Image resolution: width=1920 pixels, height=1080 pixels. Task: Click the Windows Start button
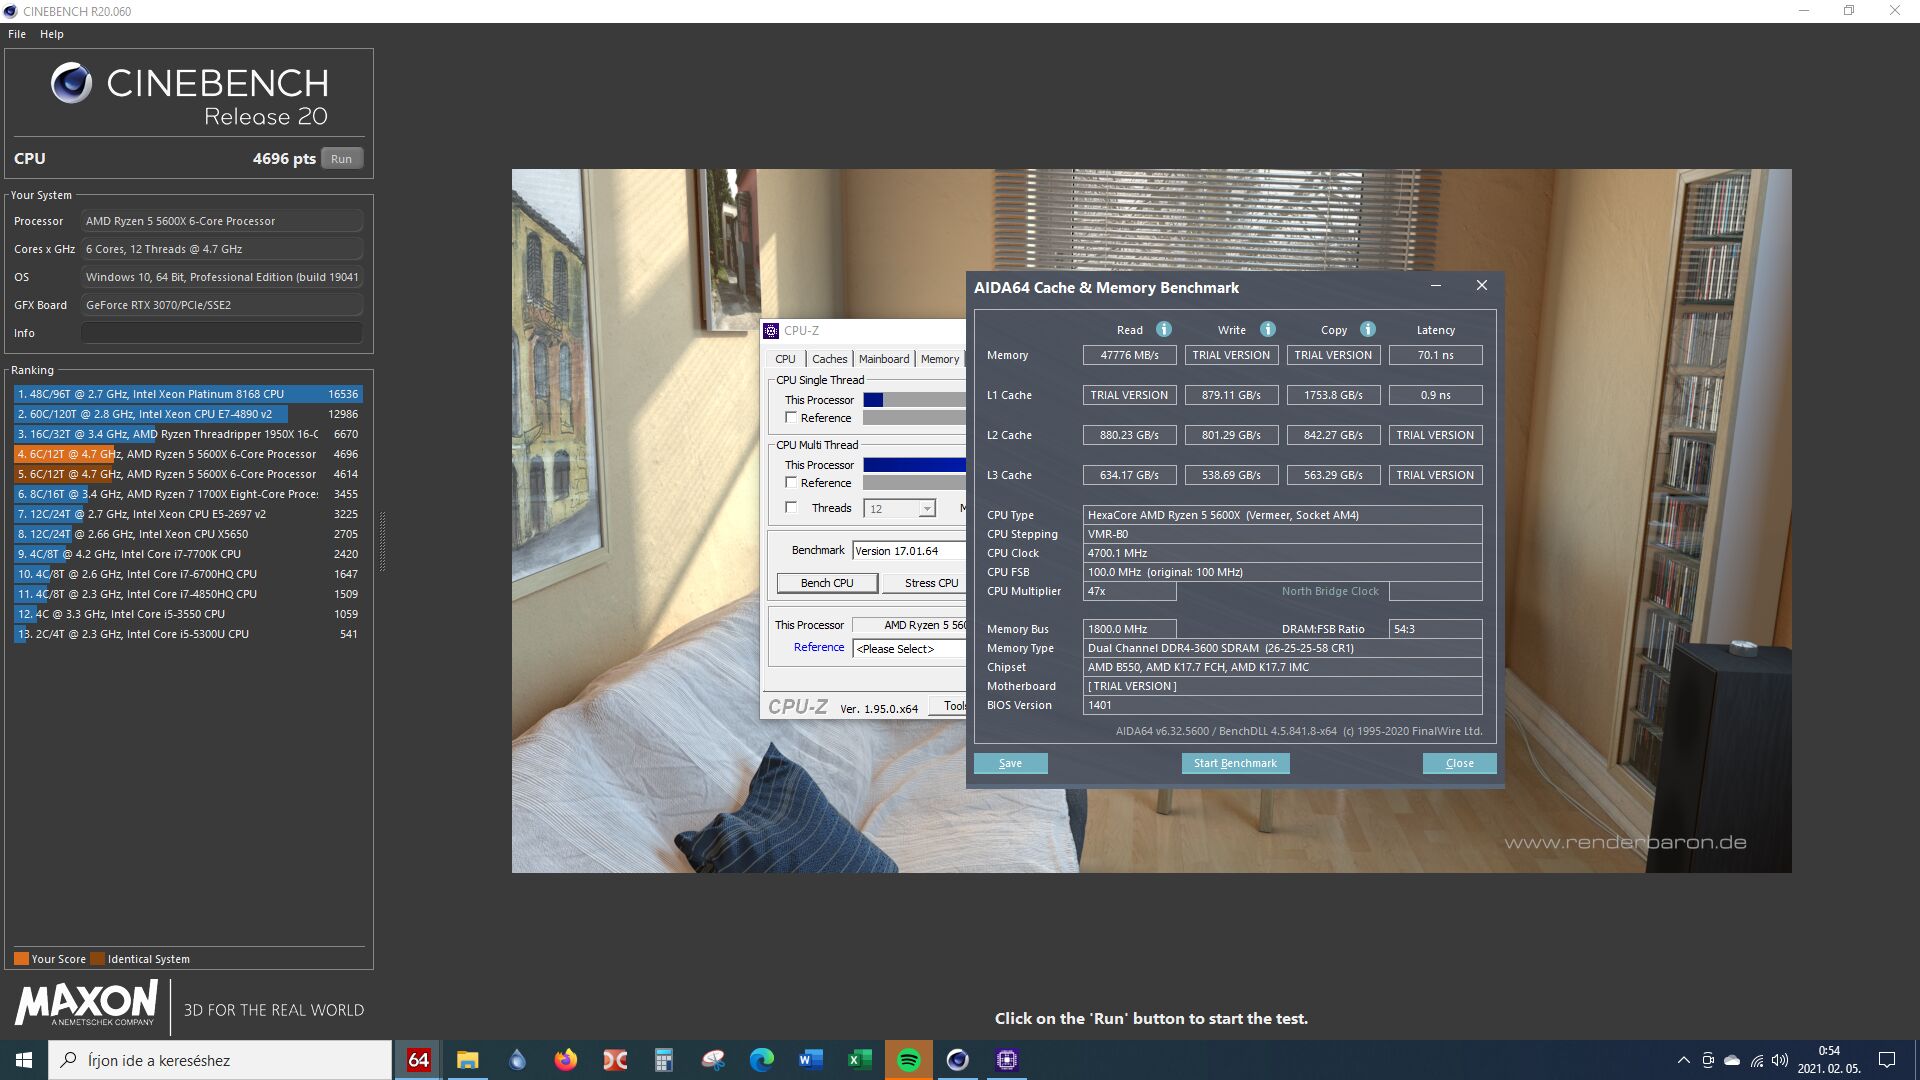click(24, 1060)
